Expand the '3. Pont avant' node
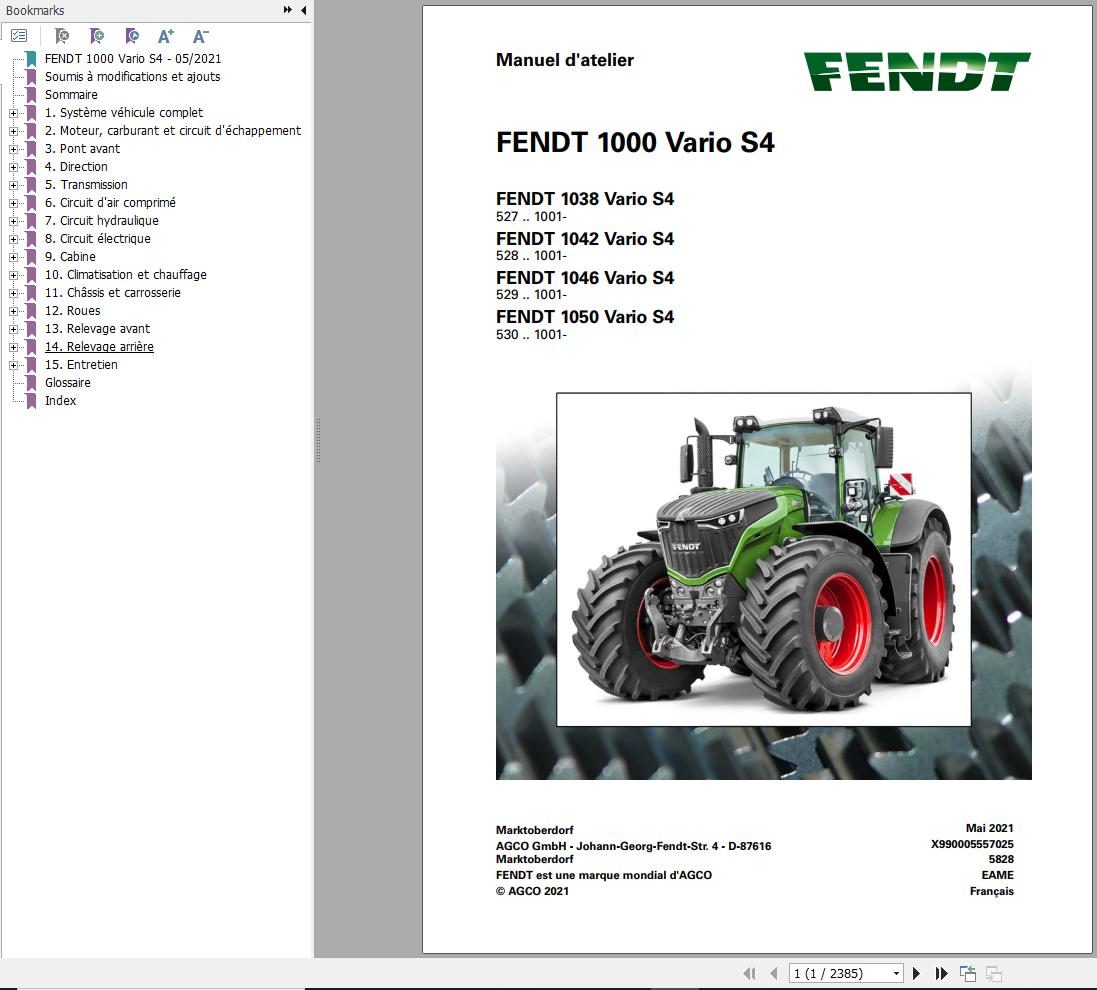Viewport: 1097px width, 990px height. [x=13, y=149]
